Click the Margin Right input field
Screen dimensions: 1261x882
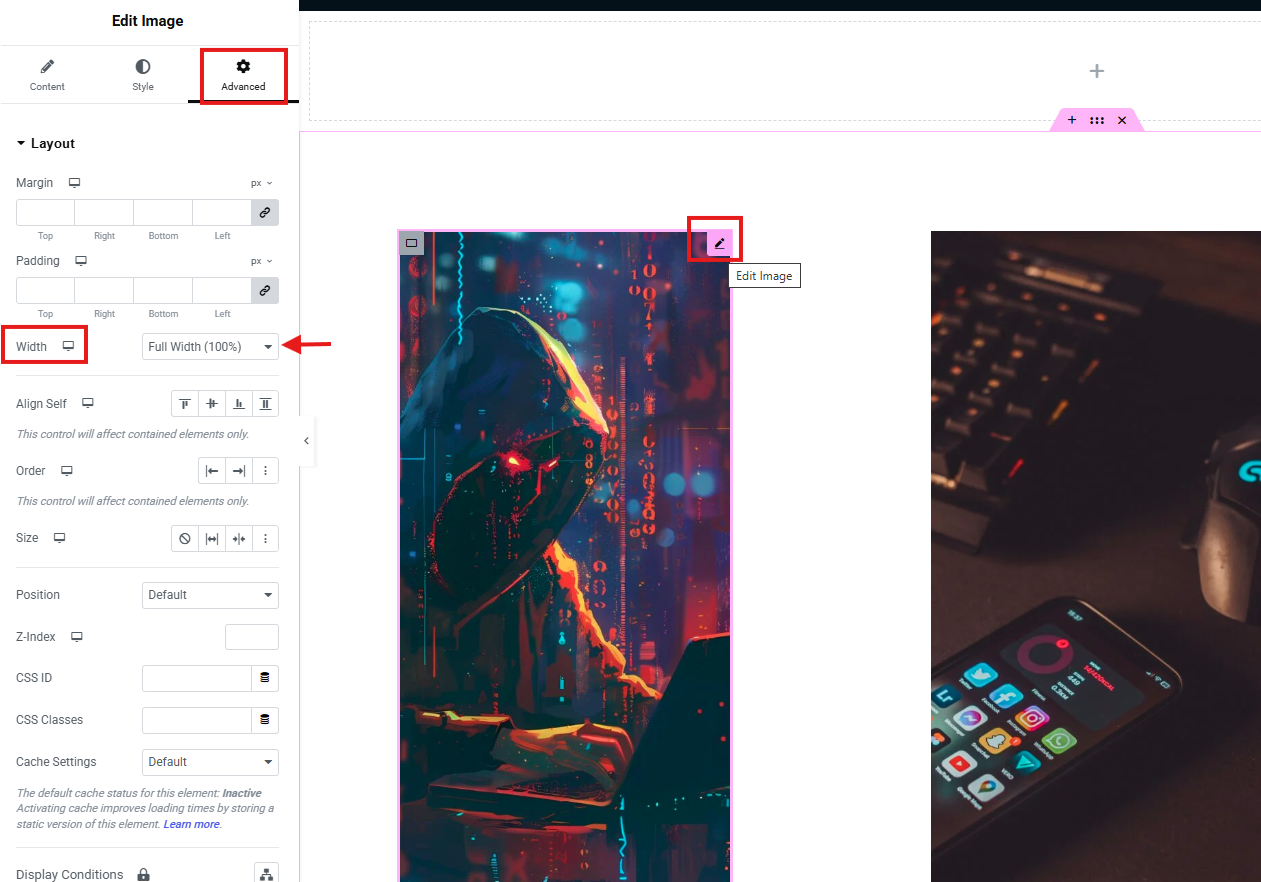click(104, 212)
